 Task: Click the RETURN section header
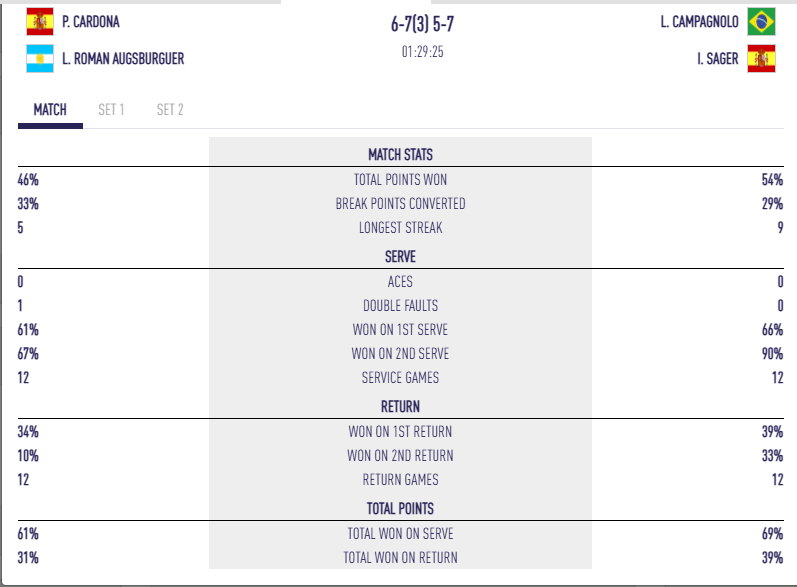click(400, 407)
